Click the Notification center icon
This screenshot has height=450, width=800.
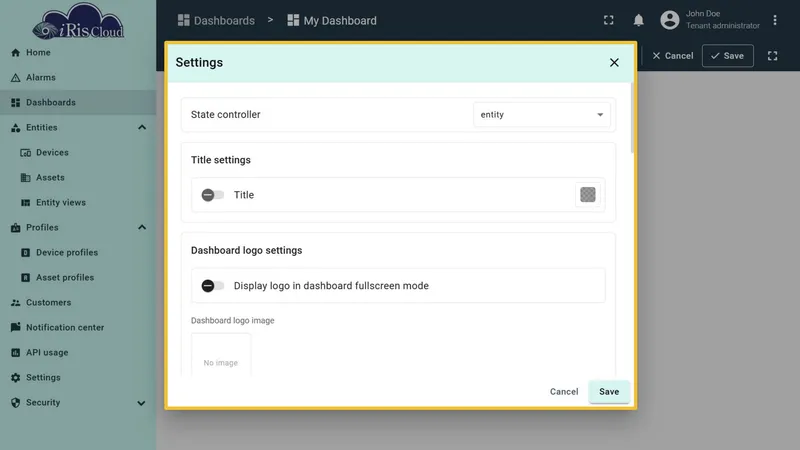coord(15,327)
